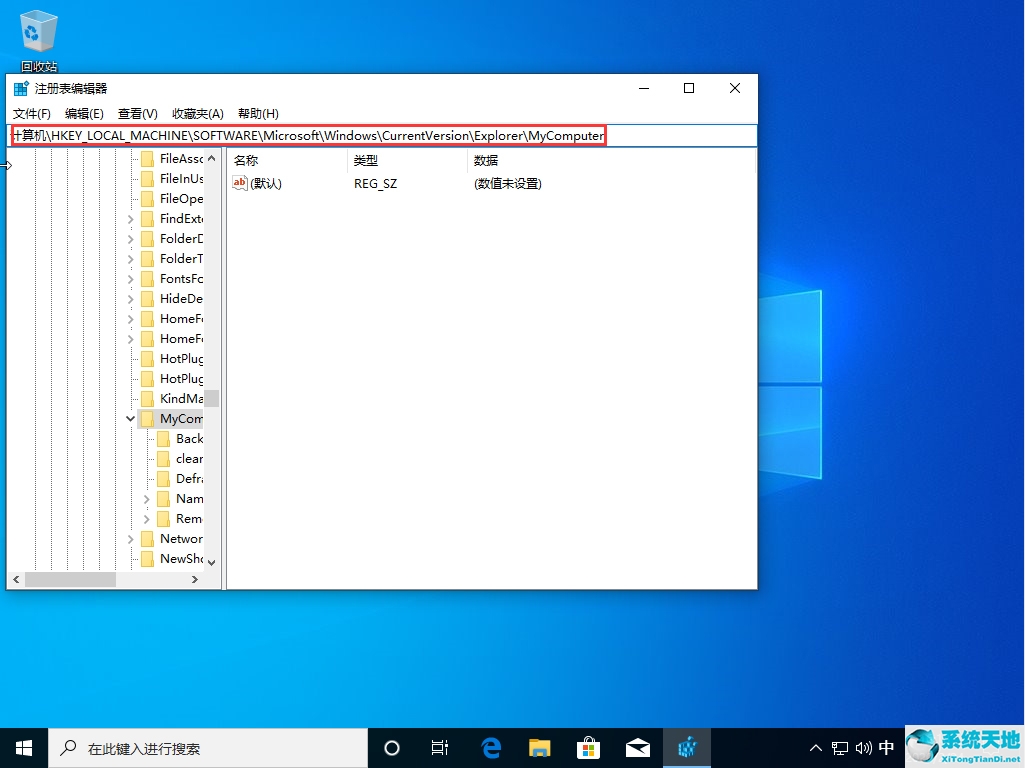Select the Recycle Bin desktop icon
This screenshot has height=768, width=1025.
point(38,30)
